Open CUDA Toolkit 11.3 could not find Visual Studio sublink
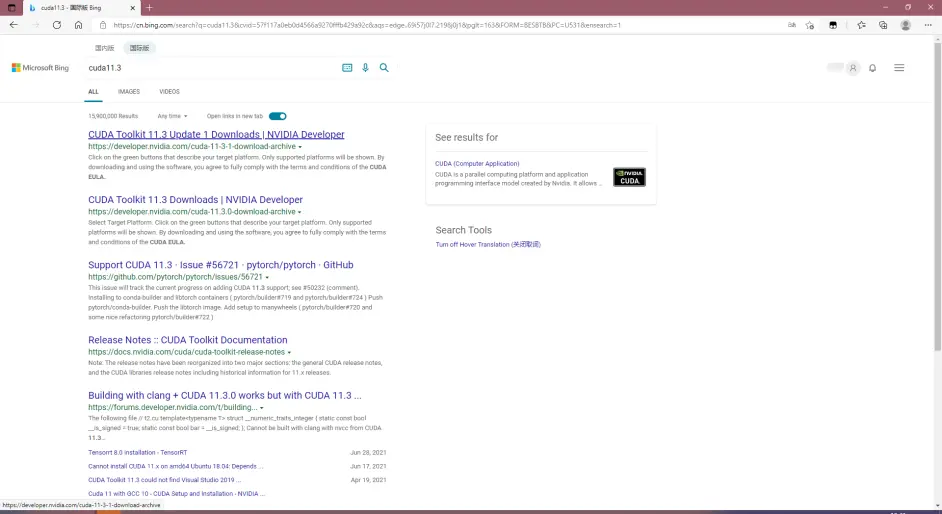942x514 pixels. coord(164,480)
